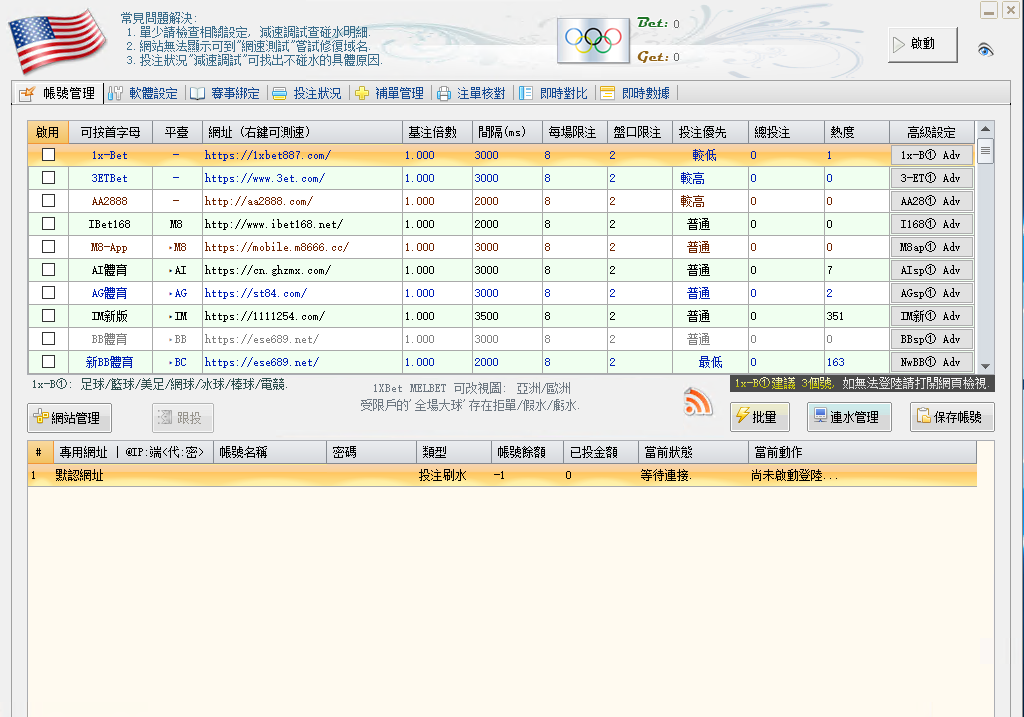Enable the 3ETBet row checkbox
This screenshot has width=1024, height=717.
tap(48, 178)
